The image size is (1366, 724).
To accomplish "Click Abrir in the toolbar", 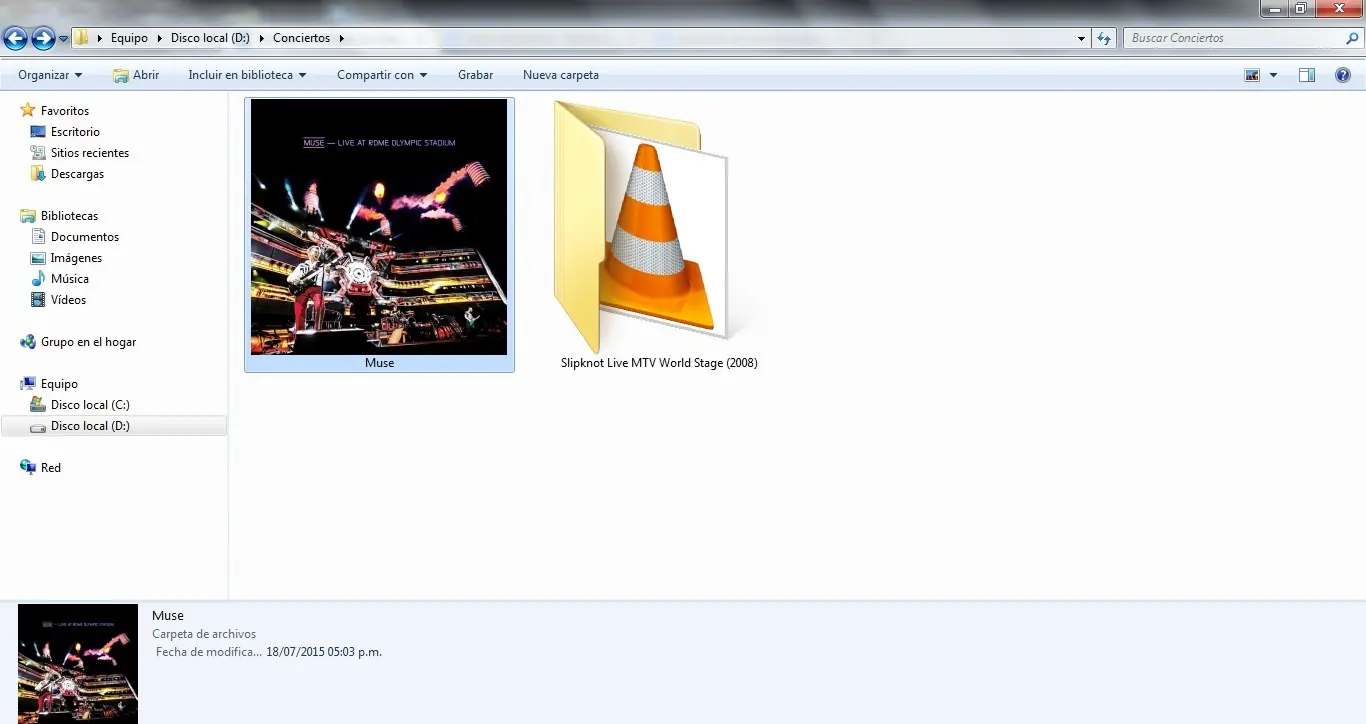I will coord(136,75).
